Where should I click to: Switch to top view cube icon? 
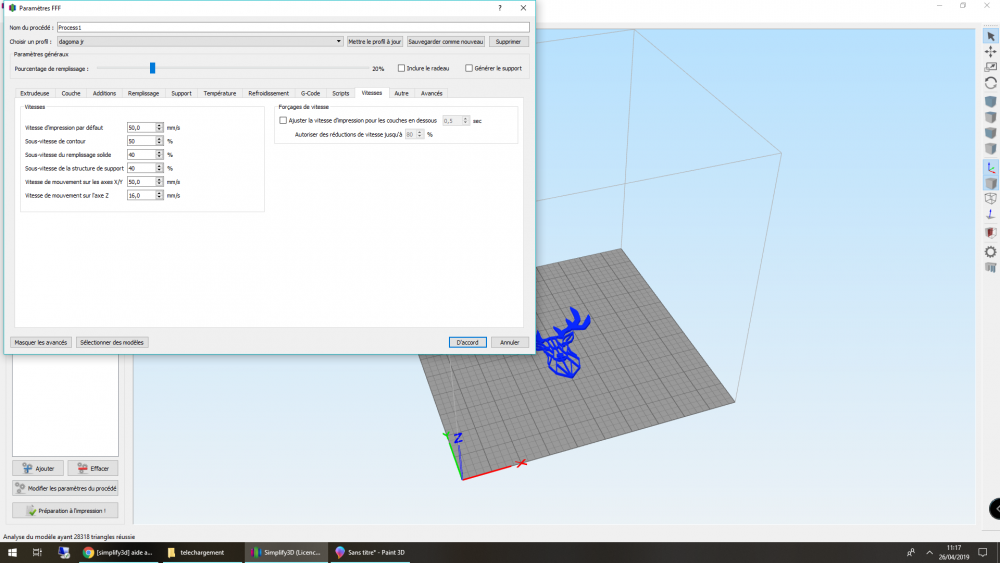990,117
